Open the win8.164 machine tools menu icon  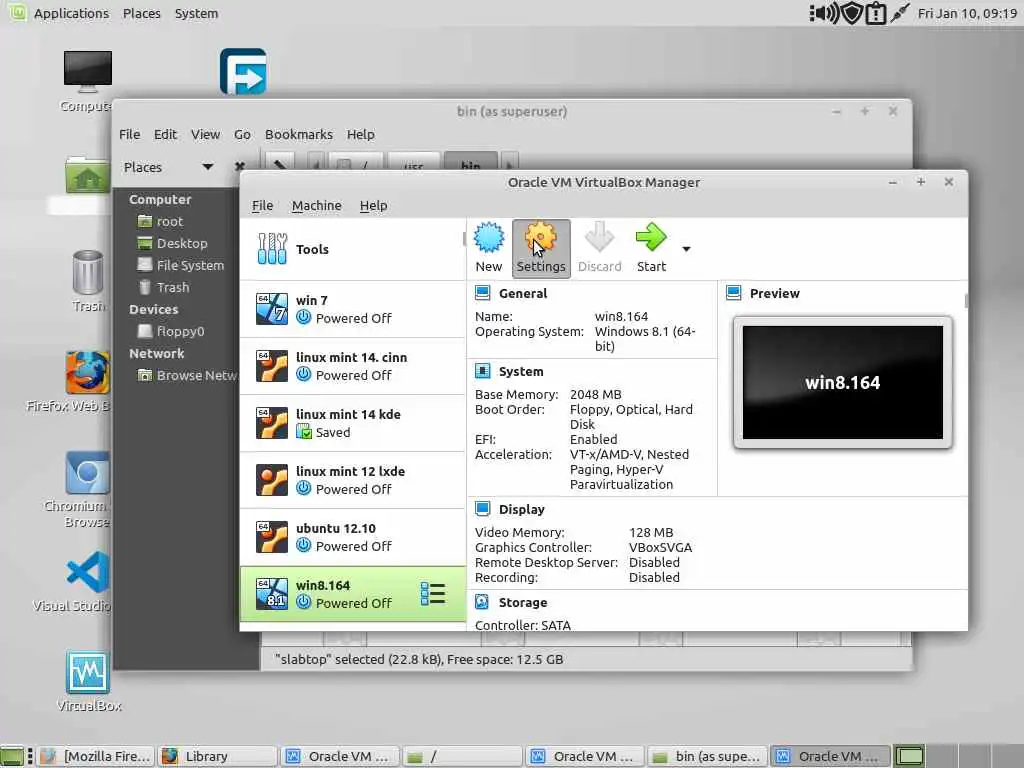[x=433, y=594]
